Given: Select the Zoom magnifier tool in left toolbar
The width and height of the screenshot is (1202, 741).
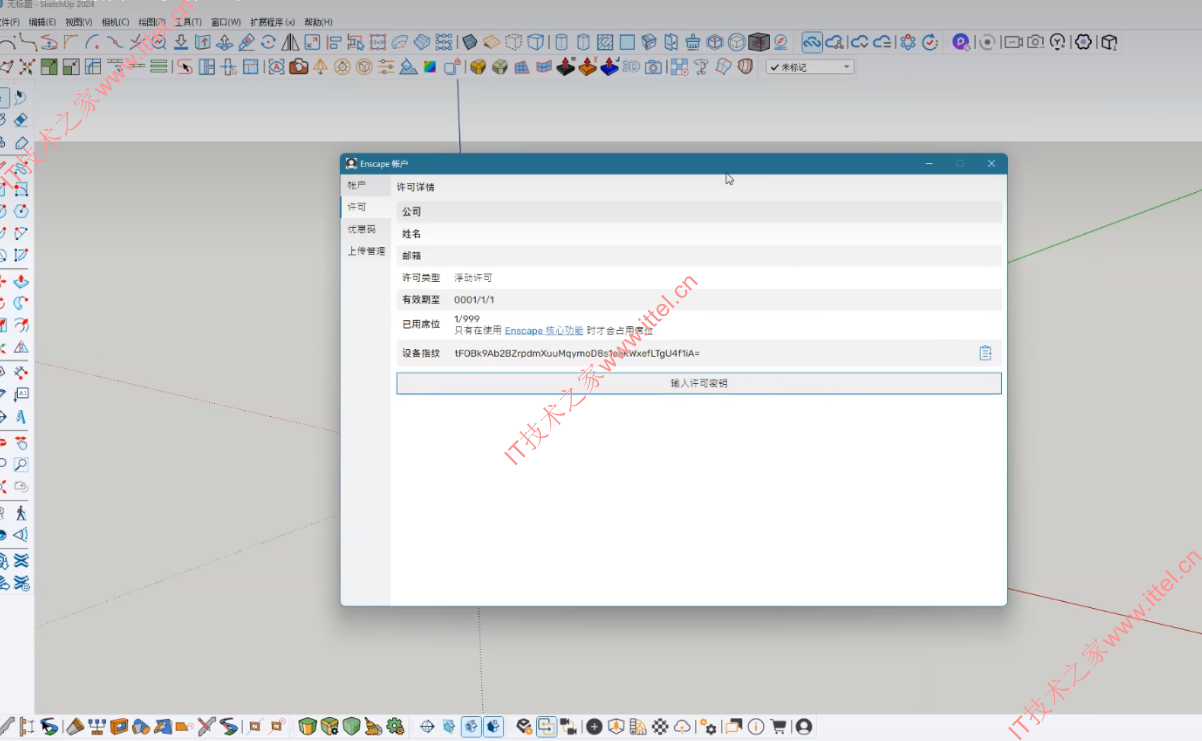Looking at the screenshot, I should 21,464.
